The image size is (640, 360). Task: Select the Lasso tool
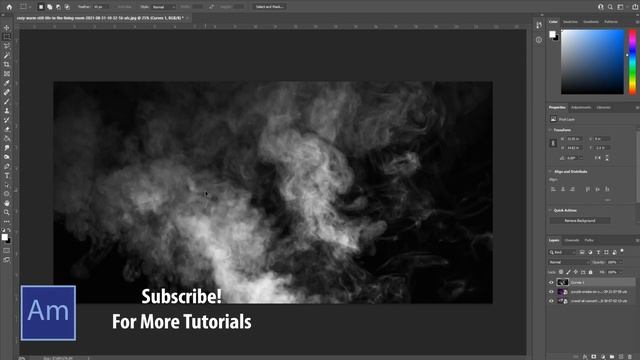tap(7, 46)
